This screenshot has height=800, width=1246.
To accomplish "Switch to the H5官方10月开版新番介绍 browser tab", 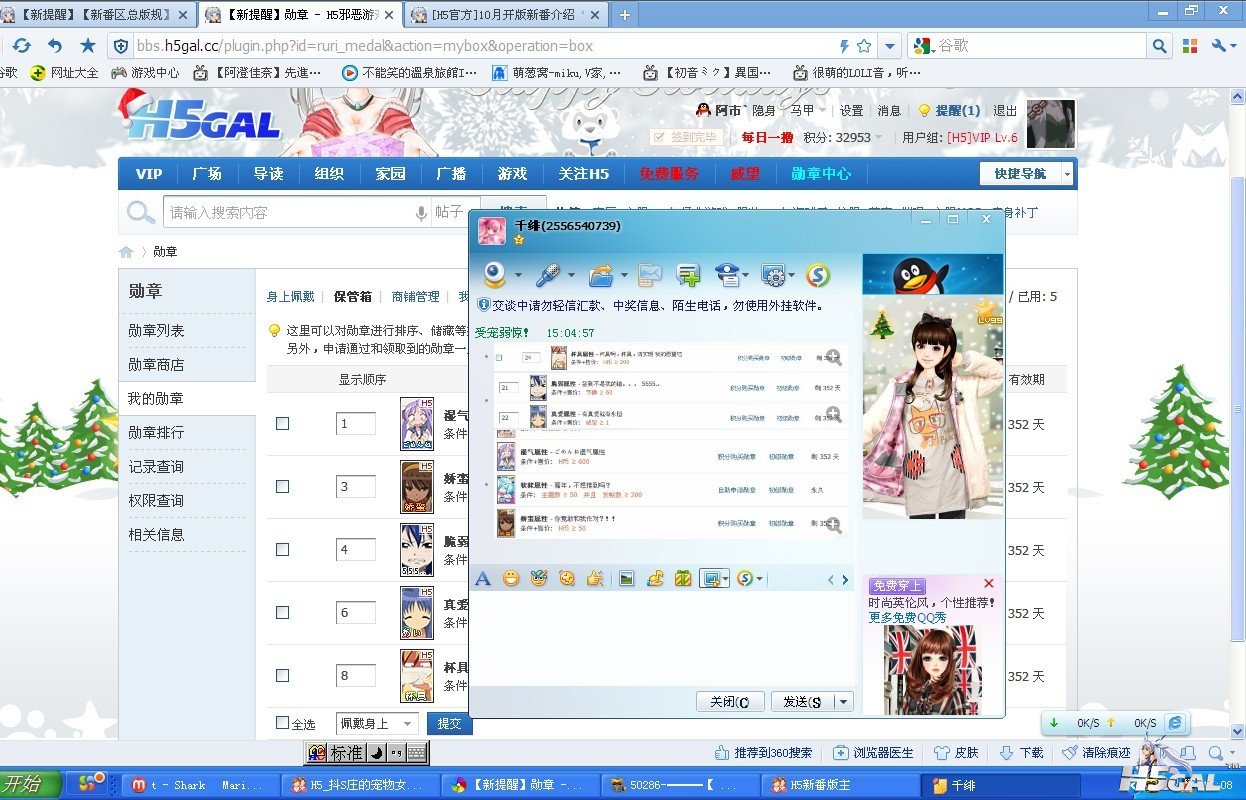I will click(x=505, y=15).
